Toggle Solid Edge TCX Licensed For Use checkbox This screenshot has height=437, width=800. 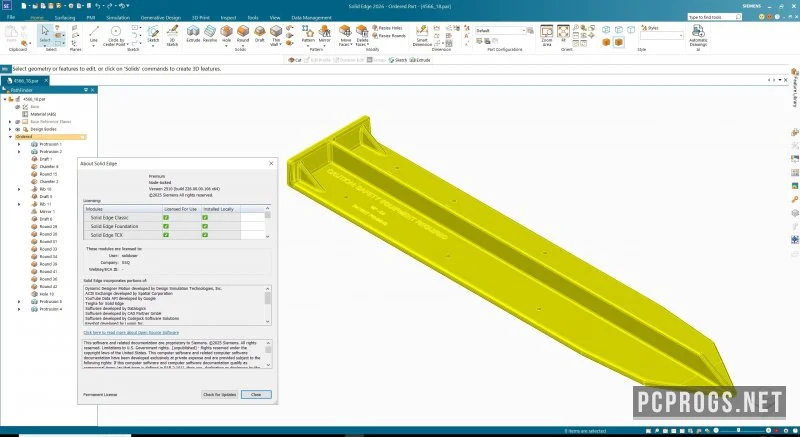pos(166,235)
